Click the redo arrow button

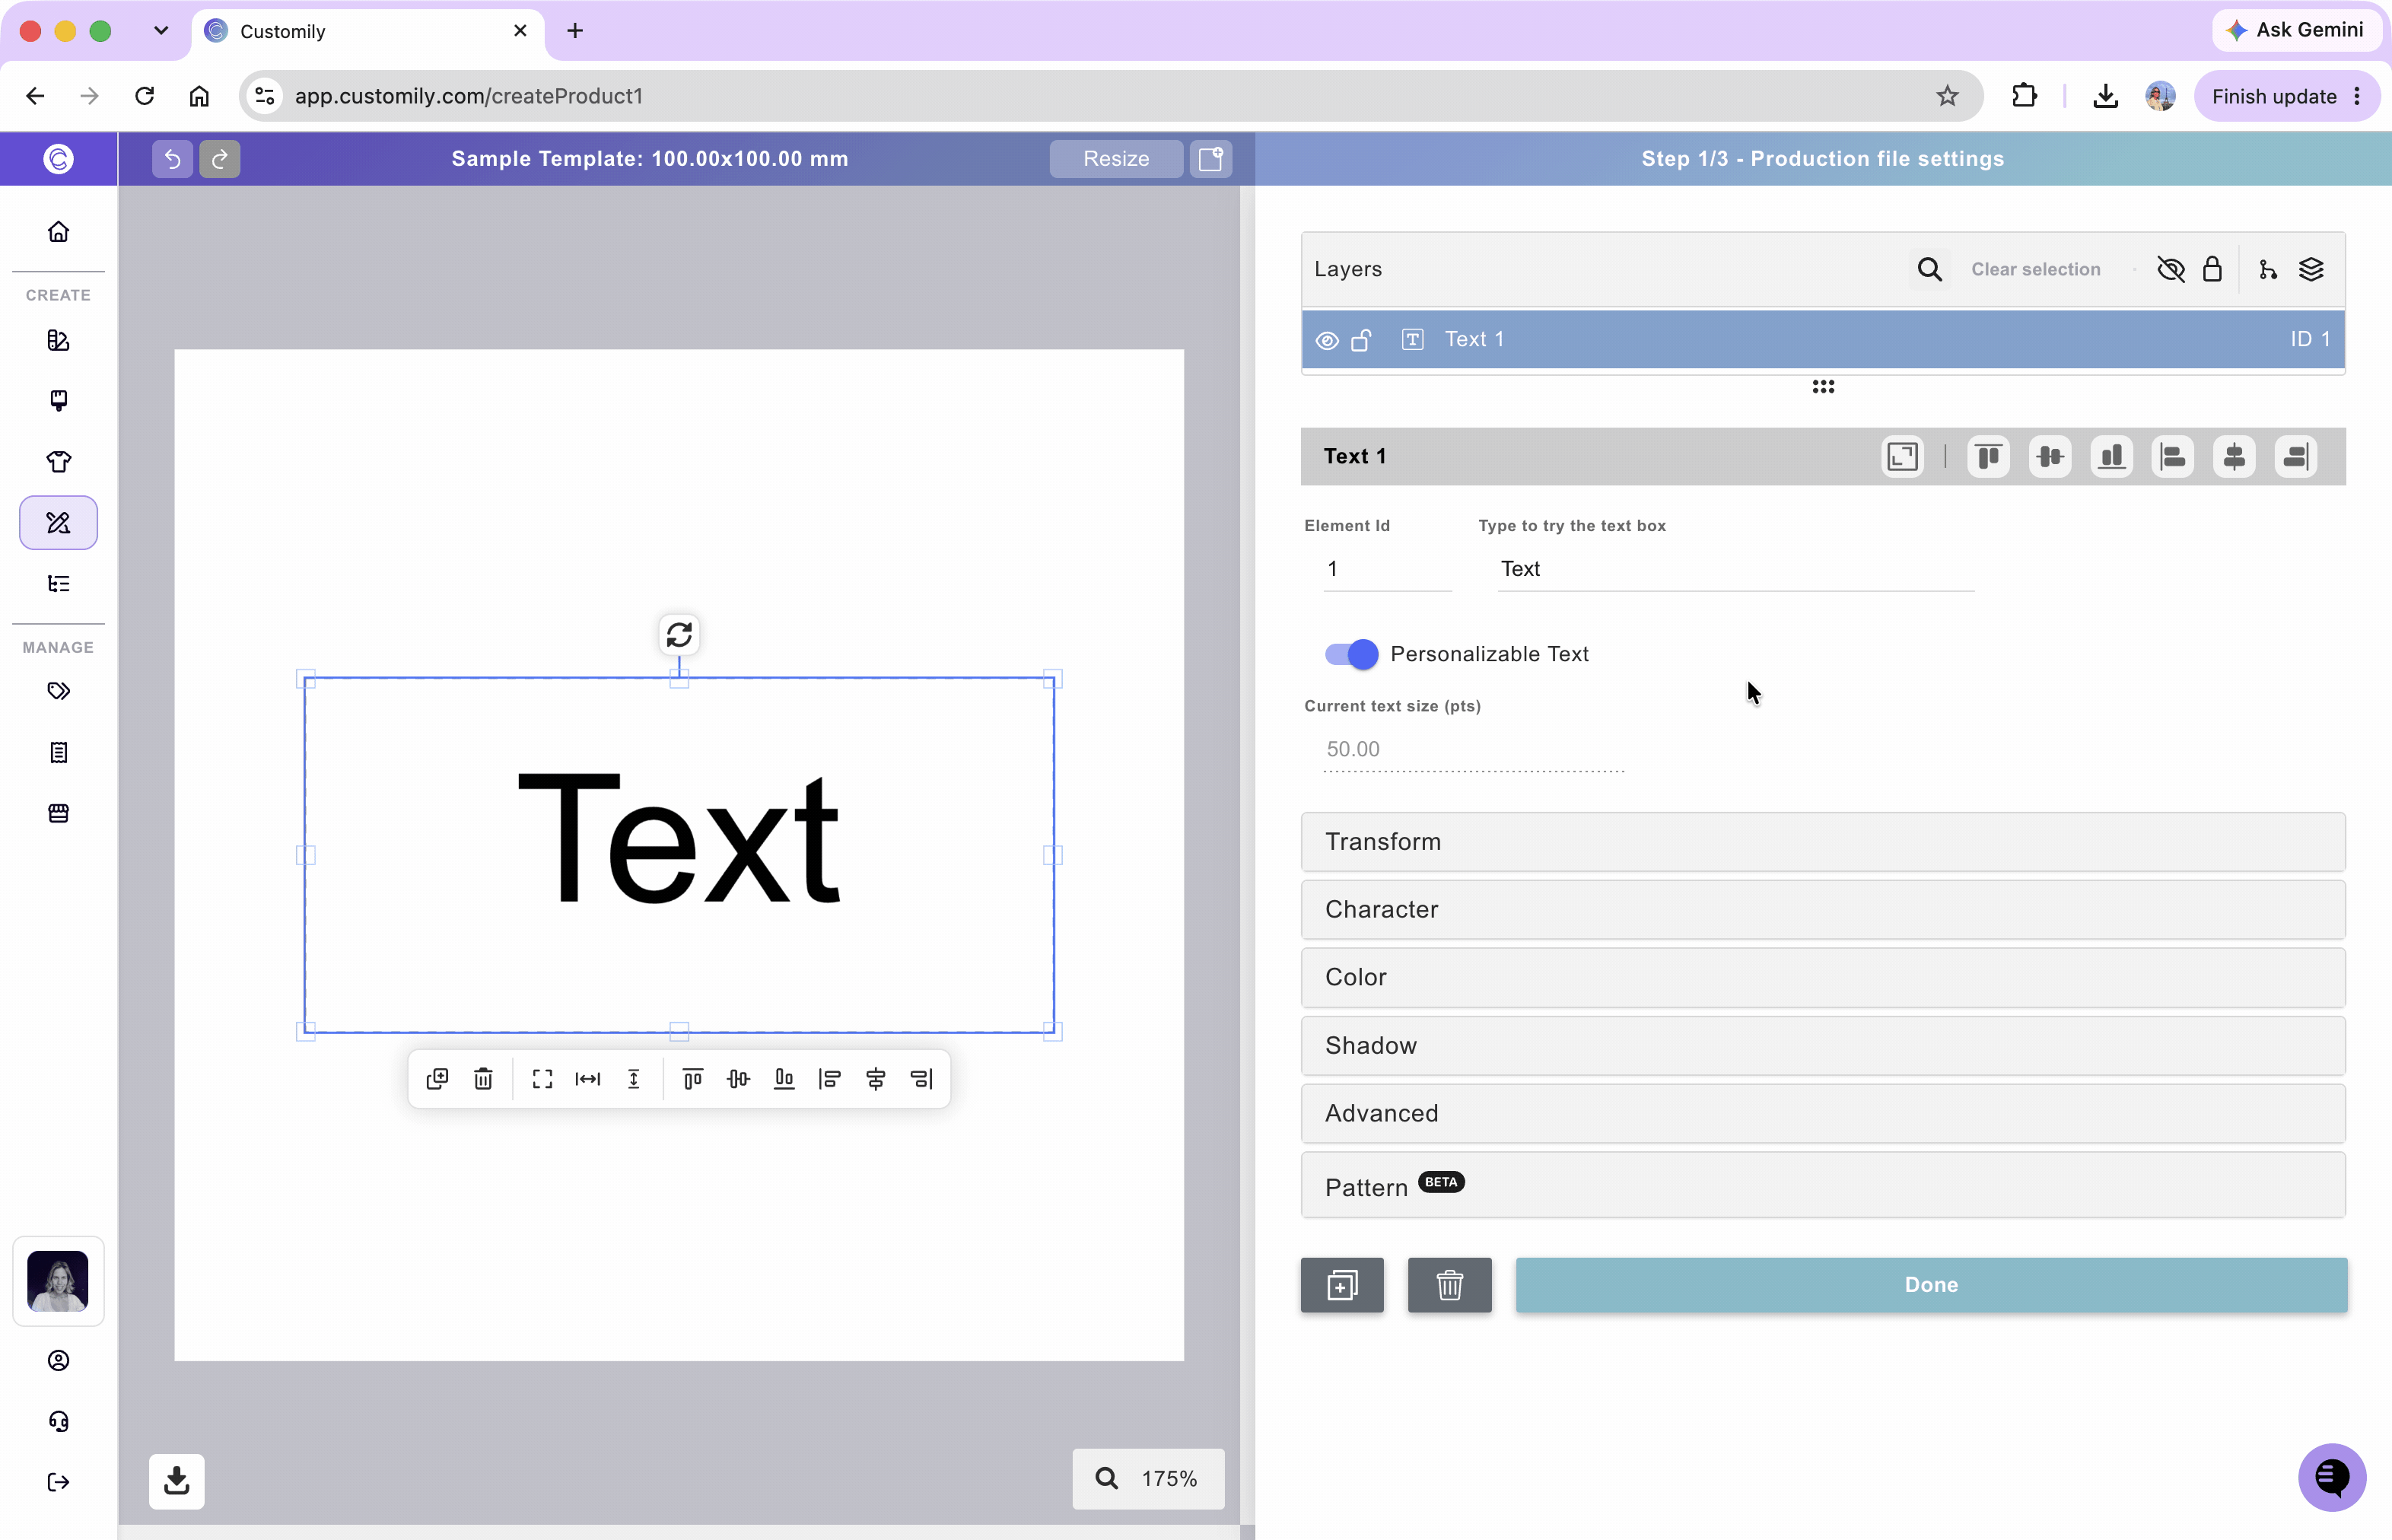220,159
